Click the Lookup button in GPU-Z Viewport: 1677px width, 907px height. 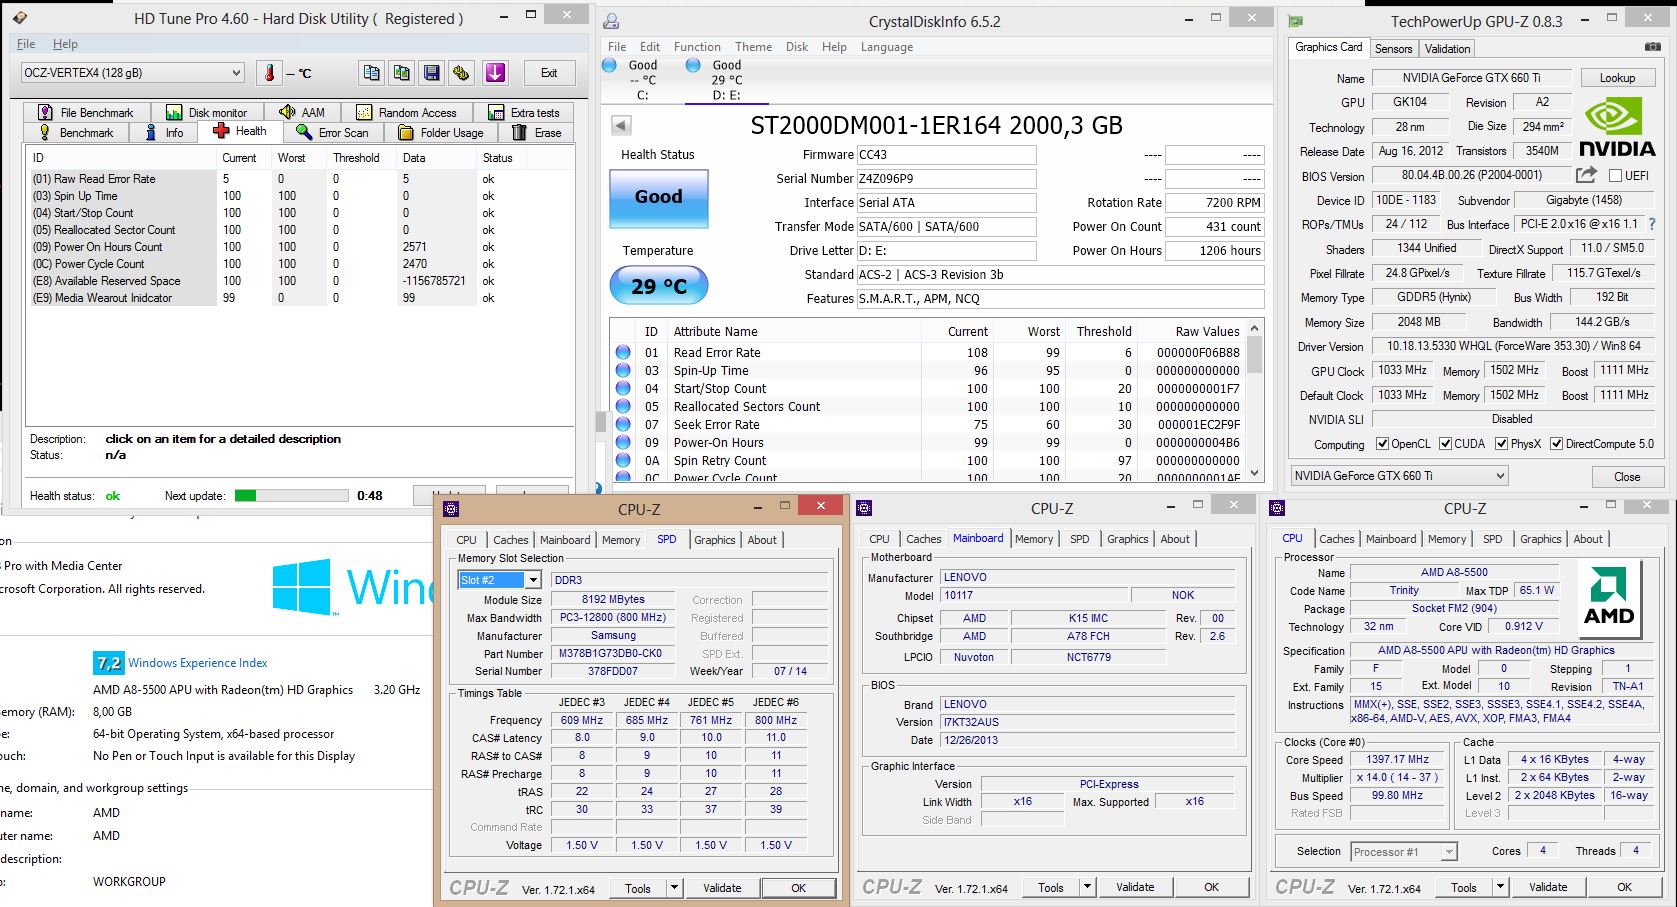coord(1616,78)
